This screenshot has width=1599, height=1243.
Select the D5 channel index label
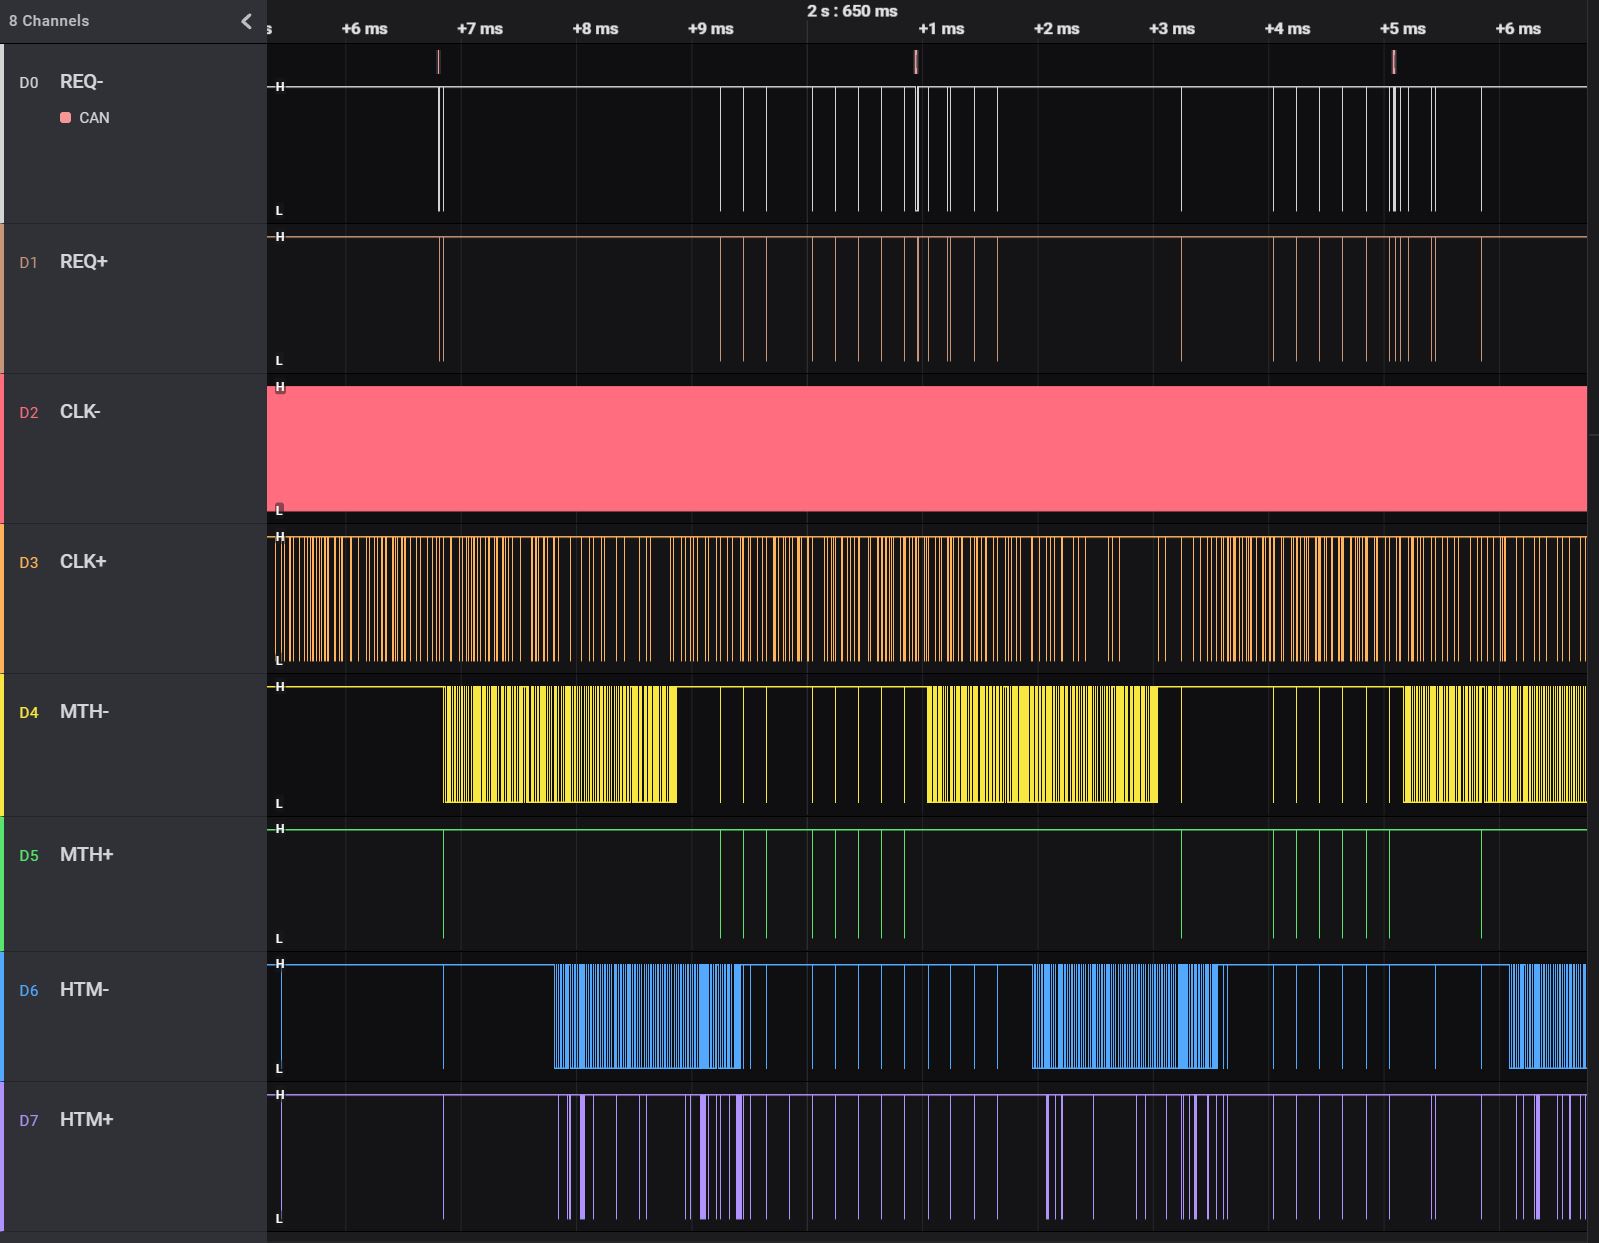pos(29,856)
